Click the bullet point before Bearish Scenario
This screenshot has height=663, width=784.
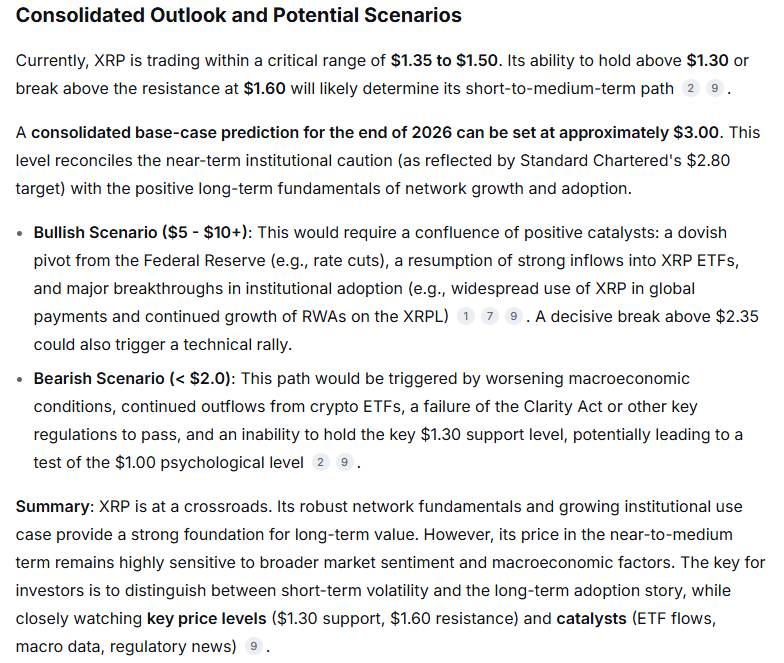22,380
